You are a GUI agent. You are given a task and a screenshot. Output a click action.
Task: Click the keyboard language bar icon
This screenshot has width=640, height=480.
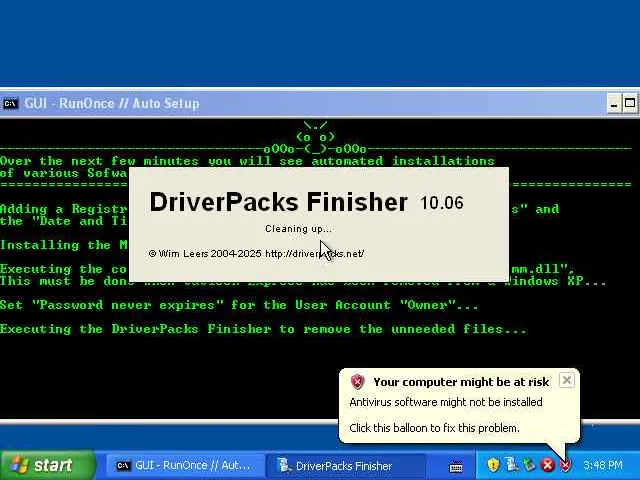coord(456,466)
